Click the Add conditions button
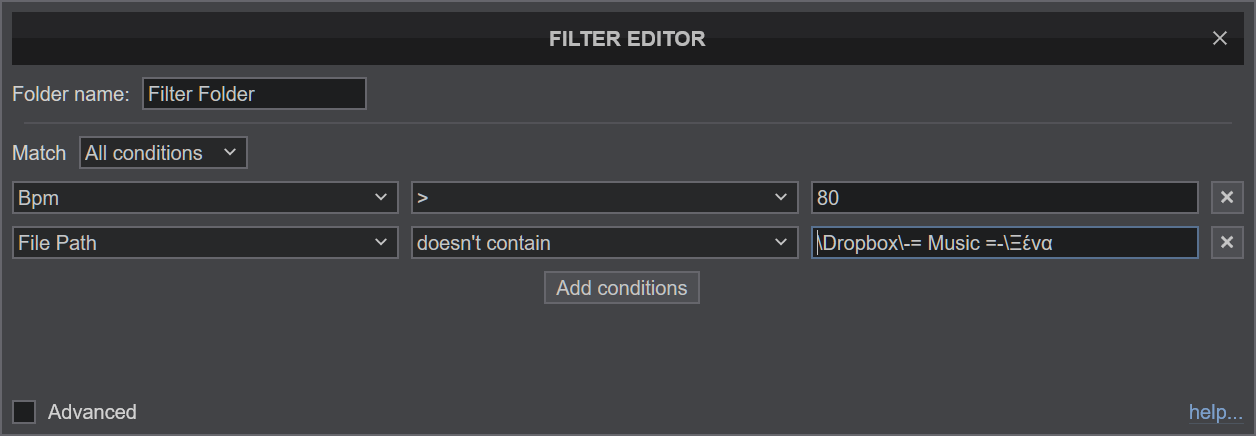The image size is (1256, 436). point(622,288)
